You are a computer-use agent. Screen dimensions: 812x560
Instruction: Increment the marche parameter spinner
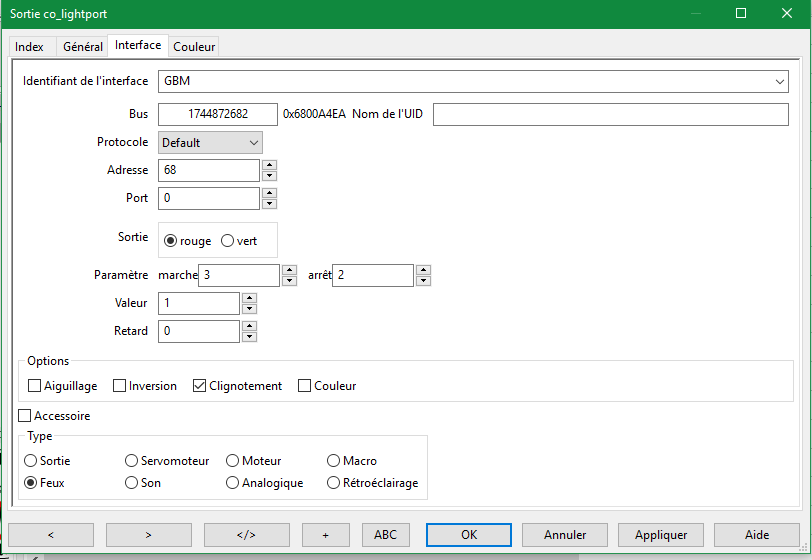click(289, 269)
